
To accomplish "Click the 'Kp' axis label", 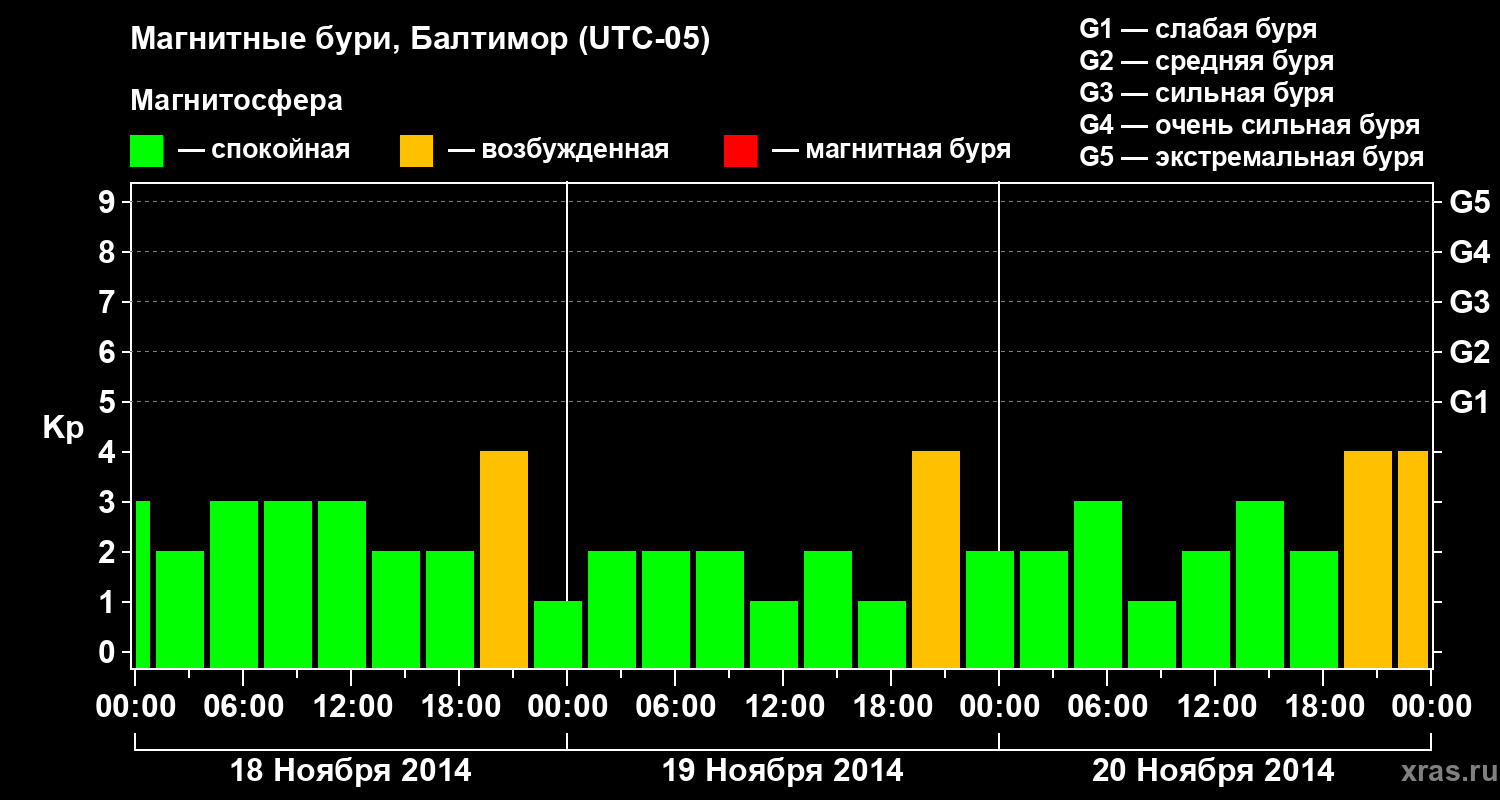I will coord(63,428).
